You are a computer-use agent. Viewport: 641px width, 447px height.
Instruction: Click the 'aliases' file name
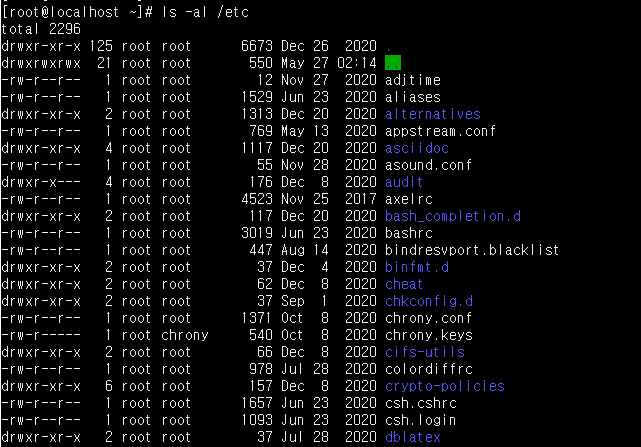(413, 97)
